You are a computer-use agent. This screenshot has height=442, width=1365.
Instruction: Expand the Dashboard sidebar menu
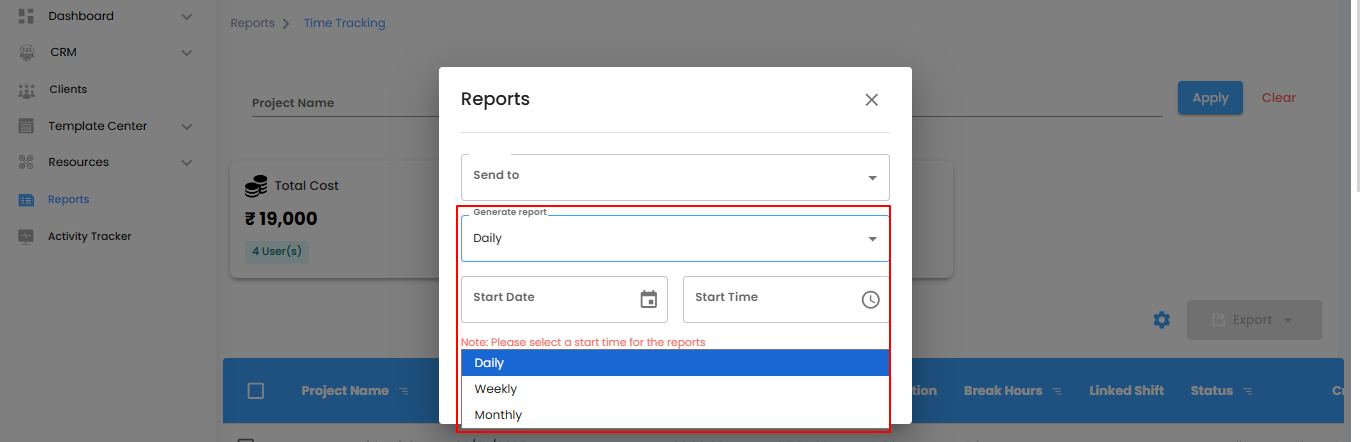[x=186, y=16]
